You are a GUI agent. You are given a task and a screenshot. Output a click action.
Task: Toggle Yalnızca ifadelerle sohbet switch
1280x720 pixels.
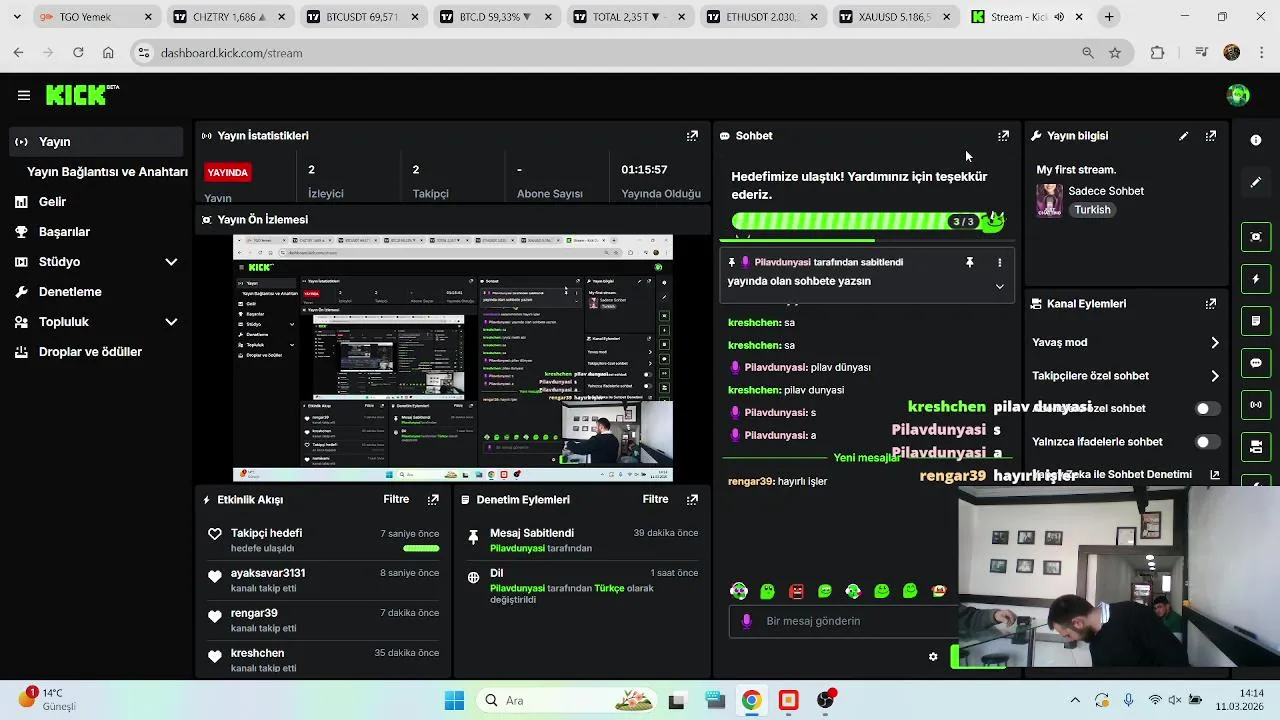pyautogui.click(x=1208, y=442)
